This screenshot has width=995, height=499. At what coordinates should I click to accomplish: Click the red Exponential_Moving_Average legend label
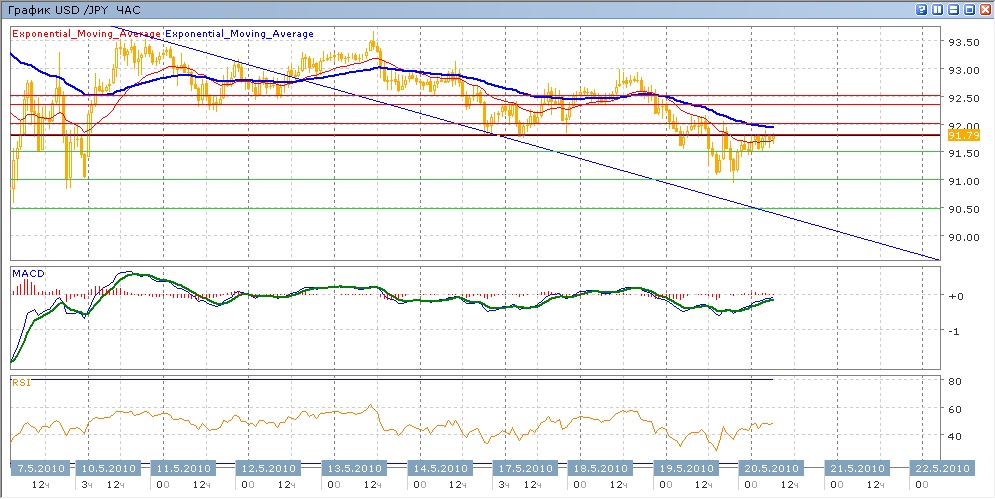(86, 34)
